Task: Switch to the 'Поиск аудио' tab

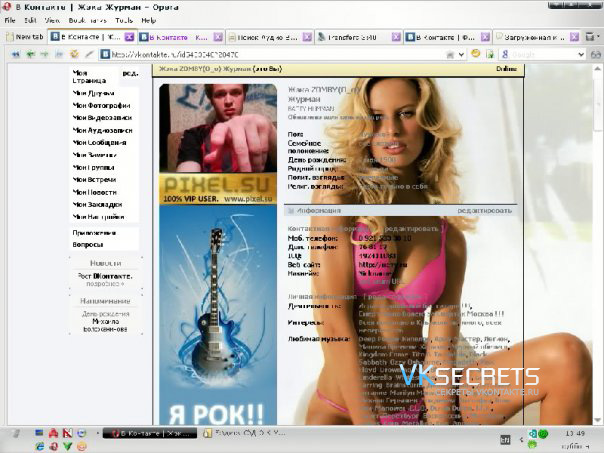Action: click(270, 37)
